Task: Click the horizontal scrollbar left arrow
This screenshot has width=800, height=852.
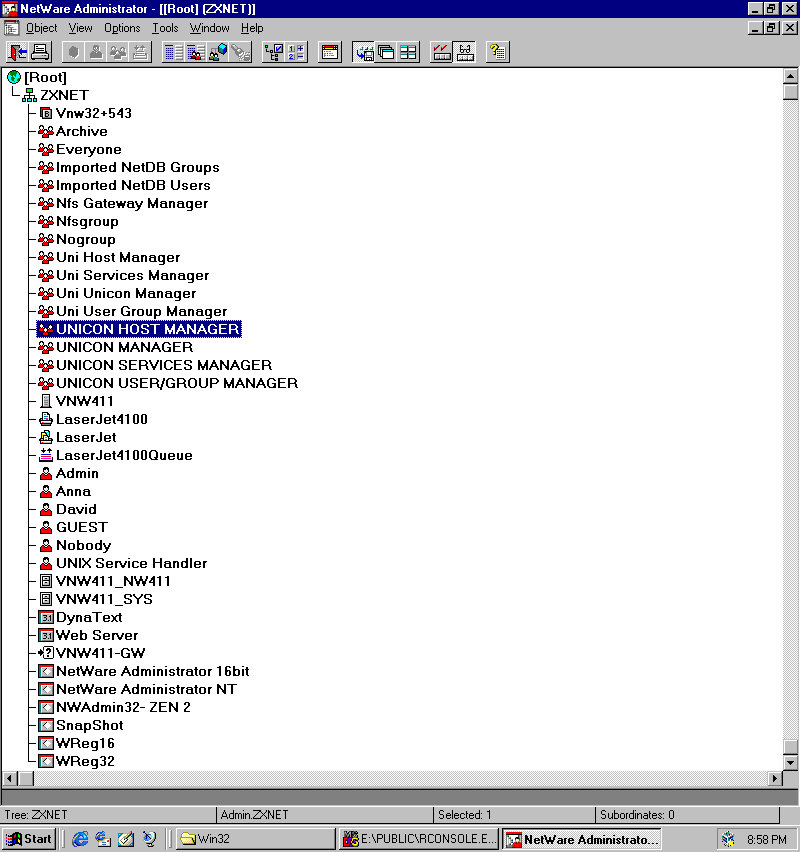Action: 9,779
